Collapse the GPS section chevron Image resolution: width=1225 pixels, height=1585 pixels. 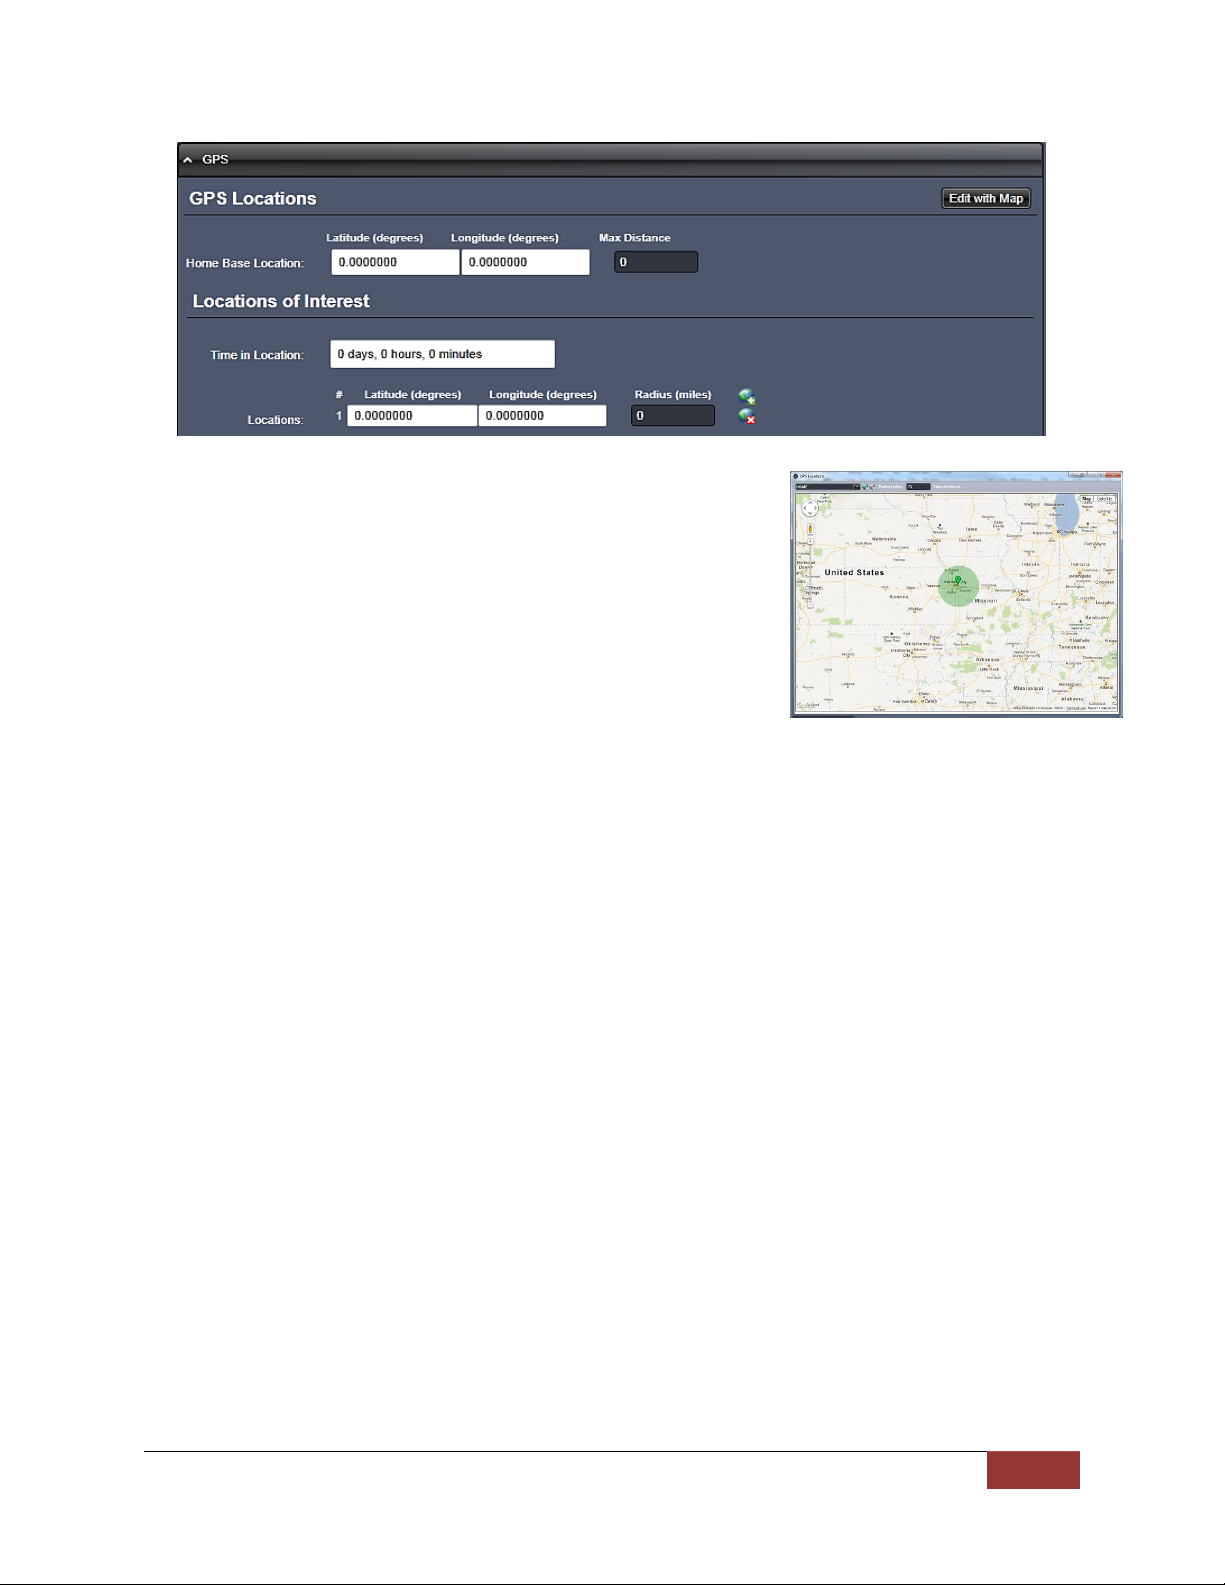click(x=188, y=160)
